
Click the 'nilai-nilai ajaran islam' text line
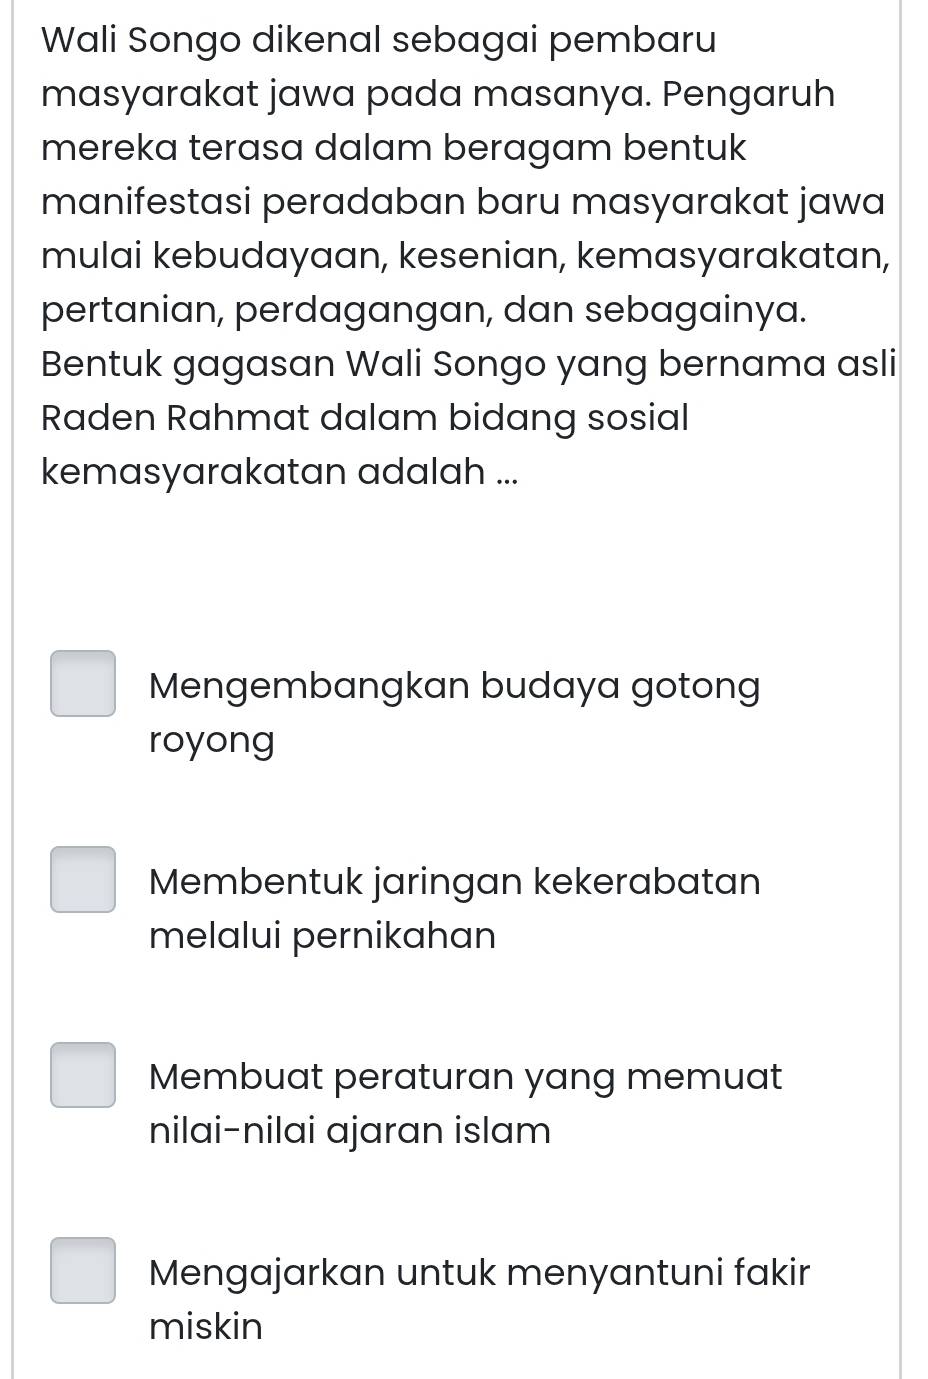[x=350, y=1131]
